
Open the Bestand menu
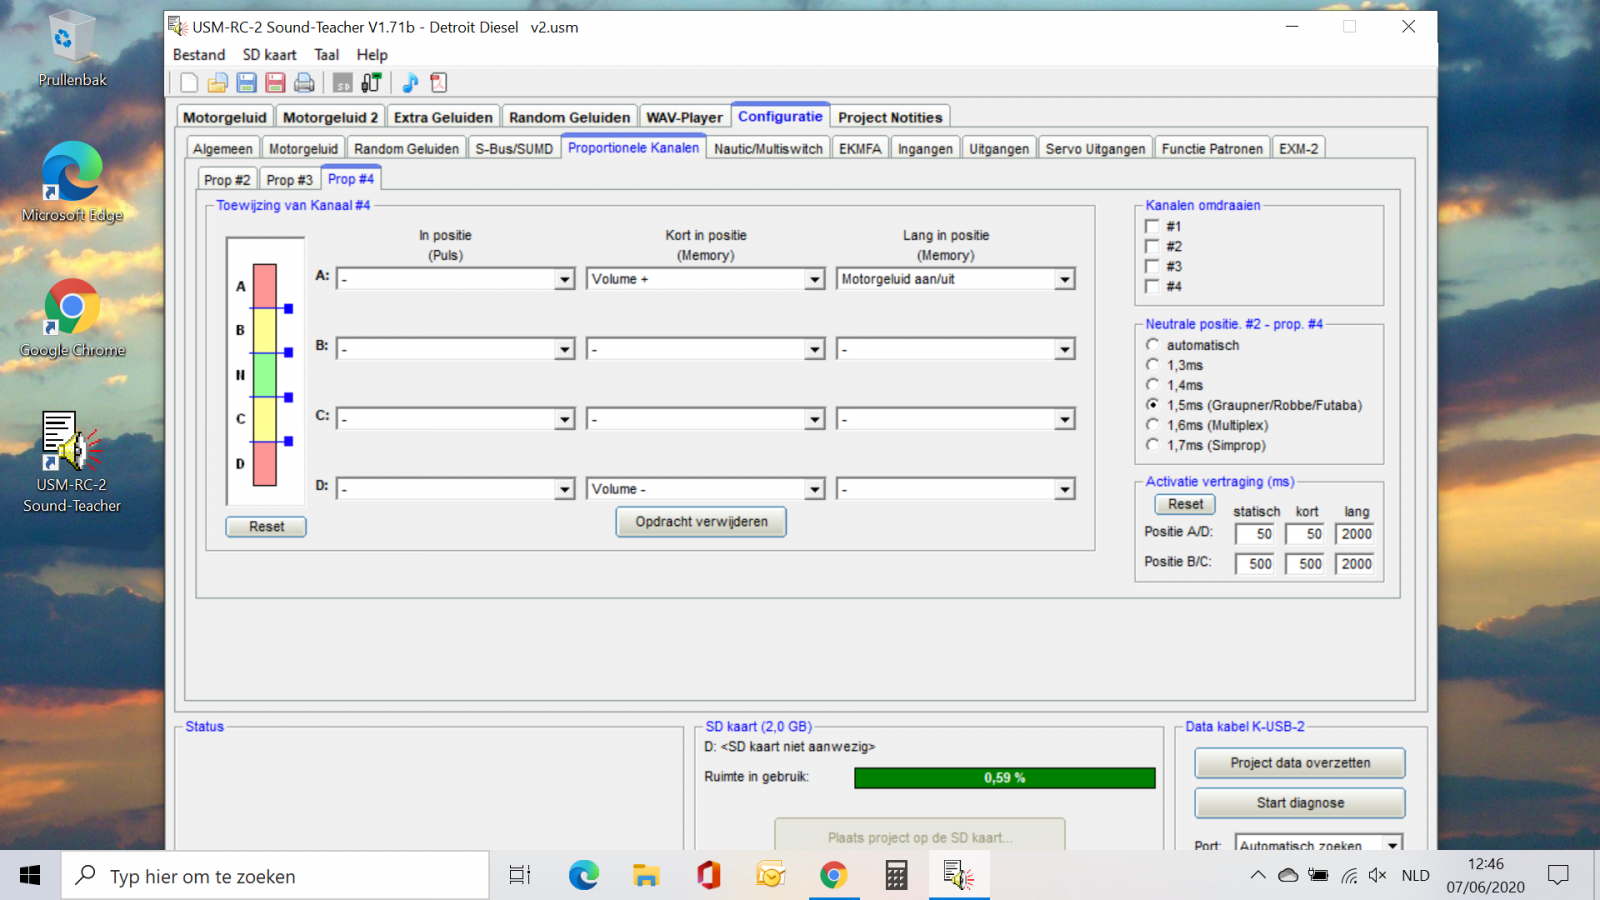199,55
